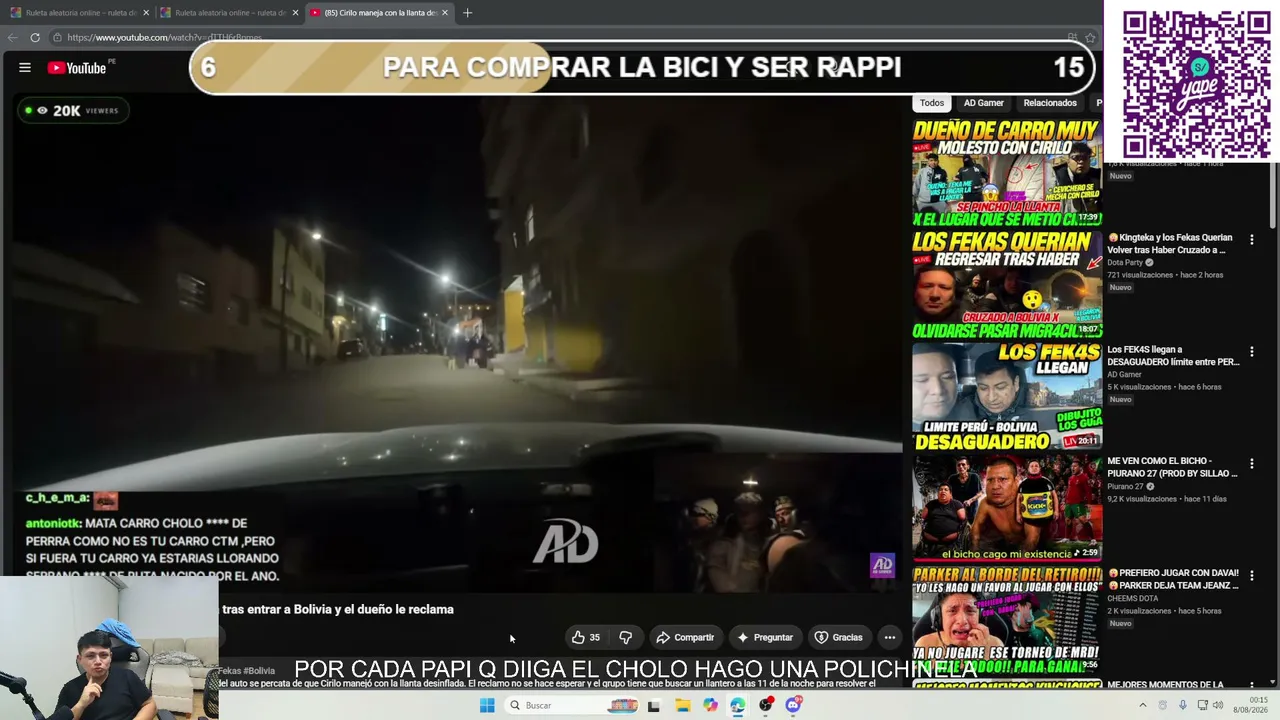Image resolution: width=1280 pixels, height=720 pixels.
Task: Open File Explorer from the taskbar
Action: point(682,705)
